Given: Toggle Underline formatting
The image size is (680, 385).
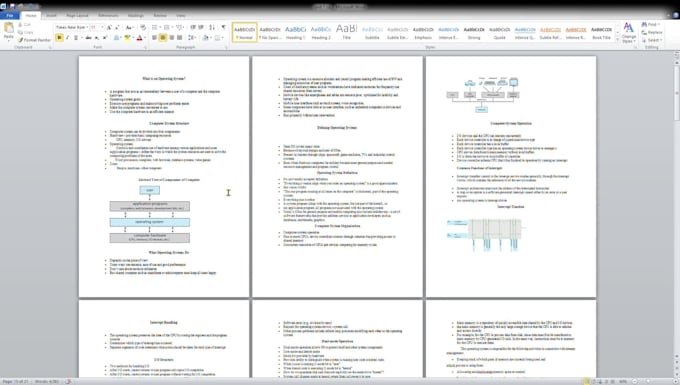Looking at the screenshot, I should tap(76, 38).
